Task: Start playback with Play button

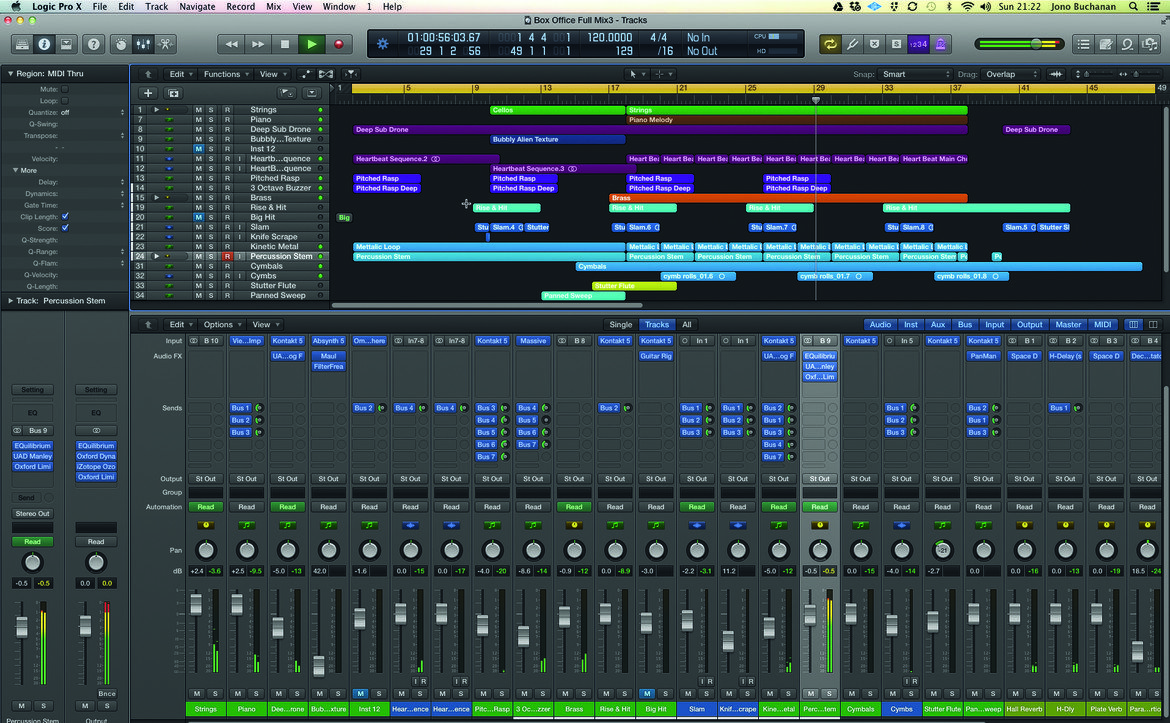Action: tap(312, 44)
